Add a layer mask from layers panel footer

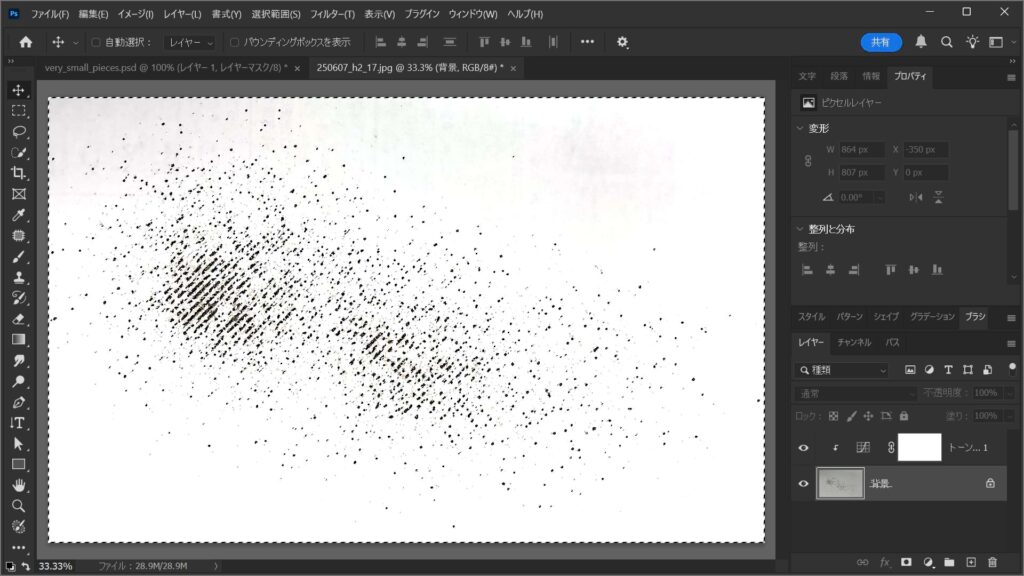click(906, 562)
